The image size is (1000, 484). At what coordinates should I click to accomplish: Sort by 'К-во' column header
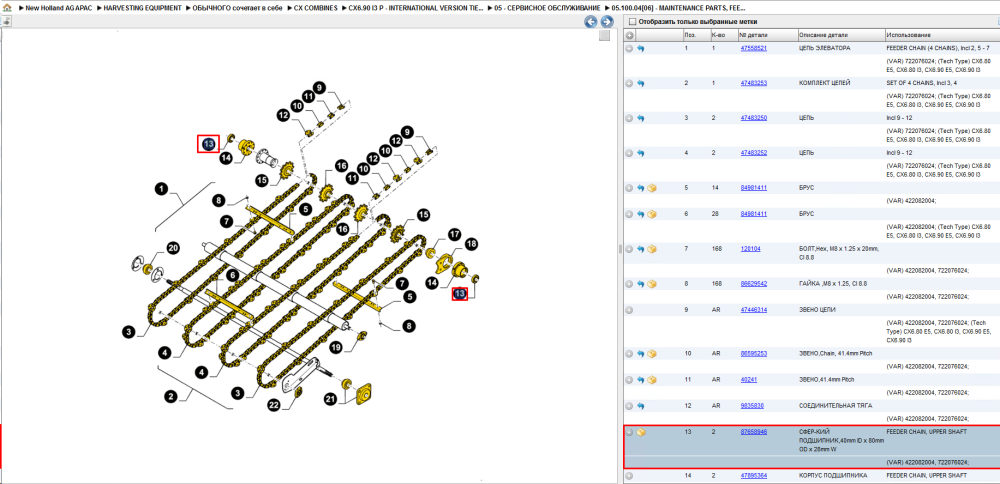[x=723, y=34]
